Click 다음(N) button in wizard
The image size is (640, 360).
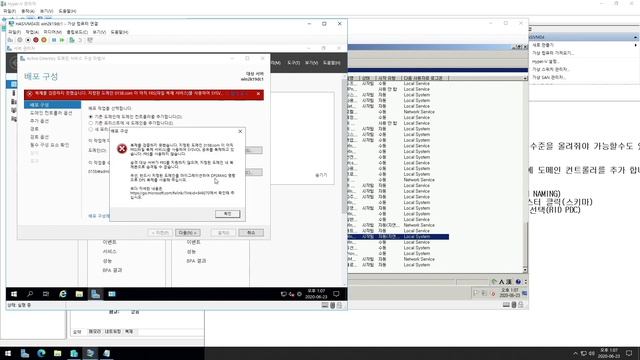coord(188,233)
